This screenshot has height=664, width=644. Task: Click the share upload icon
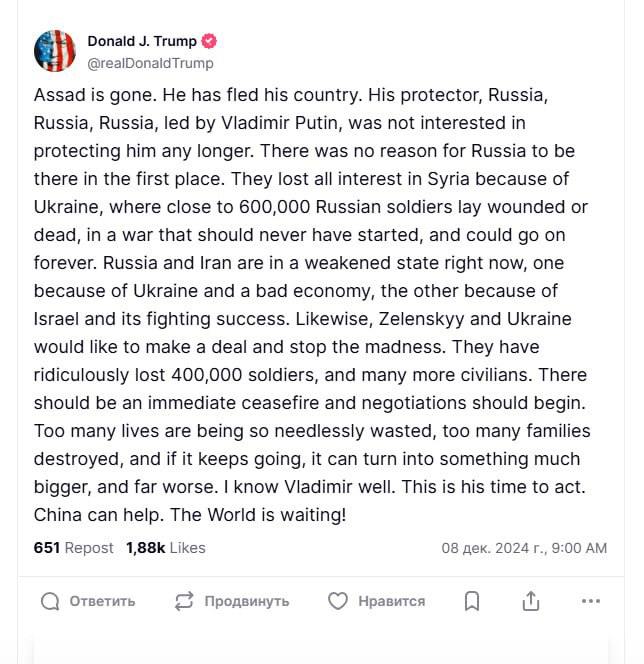(x=531, y=601)
